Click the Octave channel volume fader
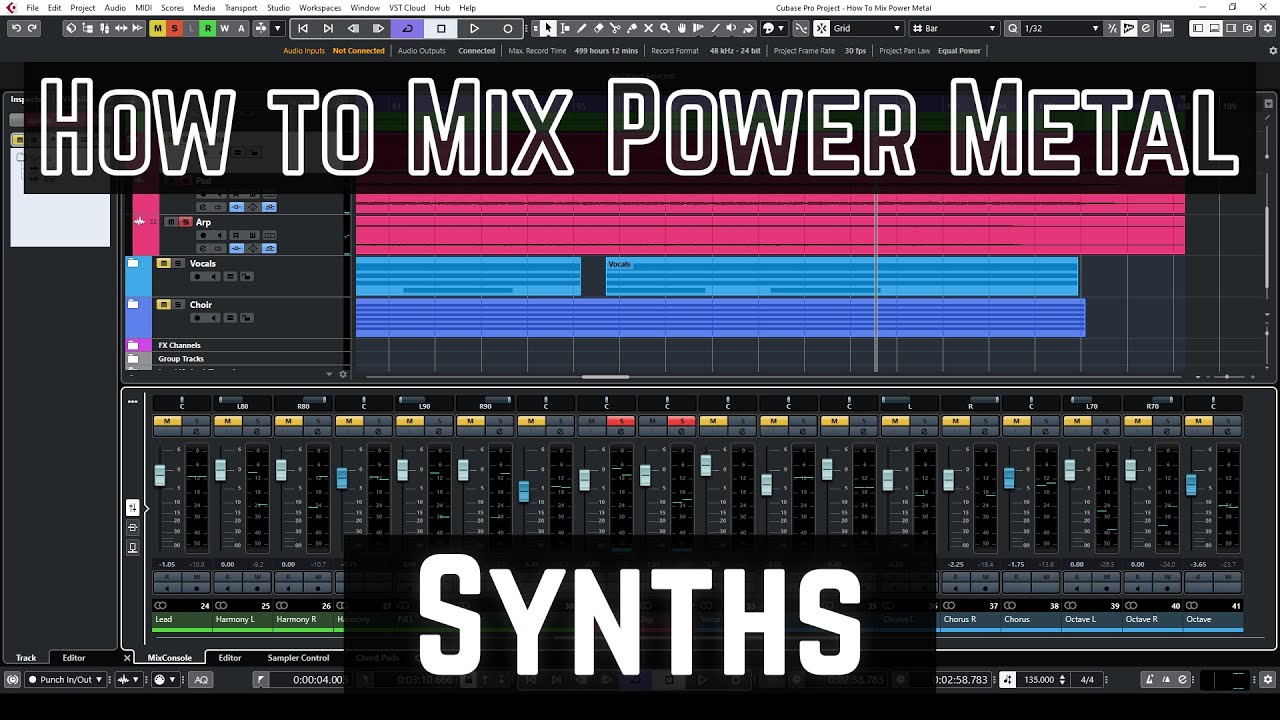1280x720 pixels. coord(1191,484)
